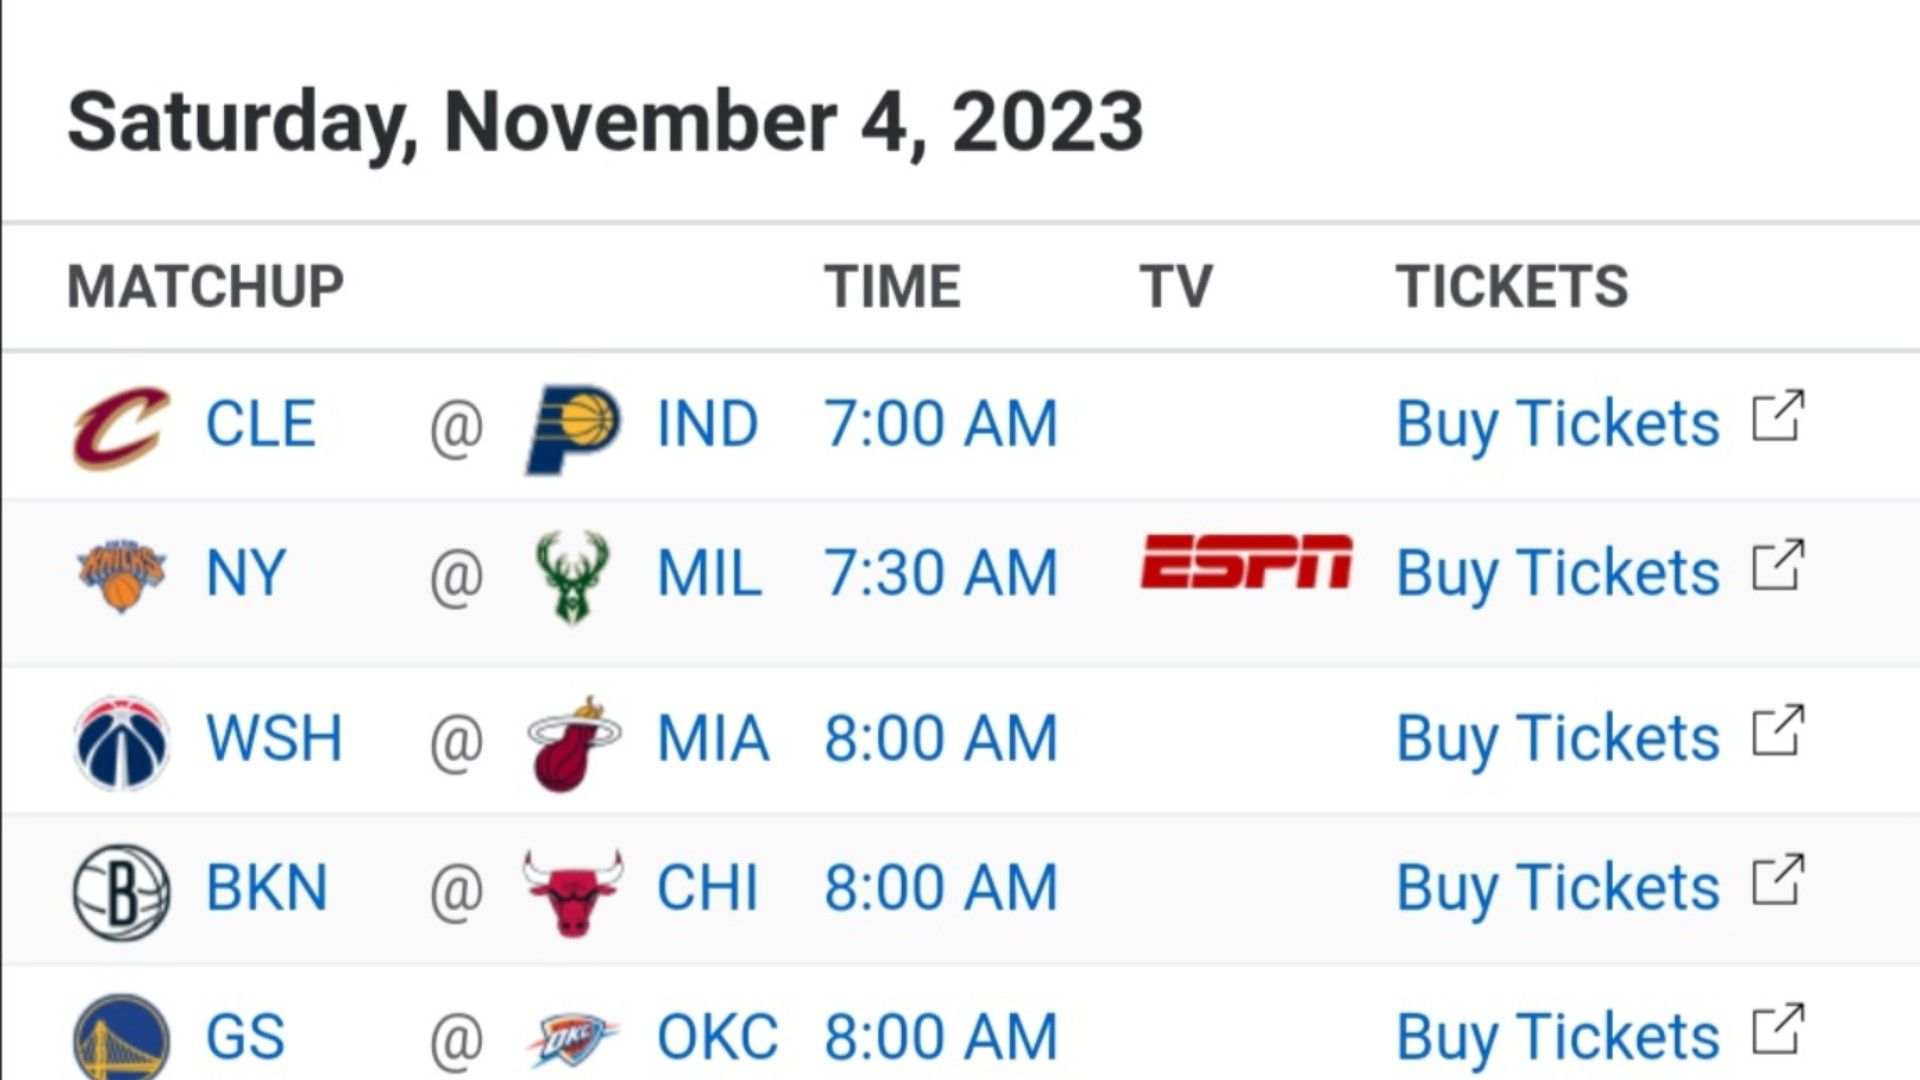
Task: Click Buy Tickets for NY at MIL
Action: click(x=1558, y=573)
